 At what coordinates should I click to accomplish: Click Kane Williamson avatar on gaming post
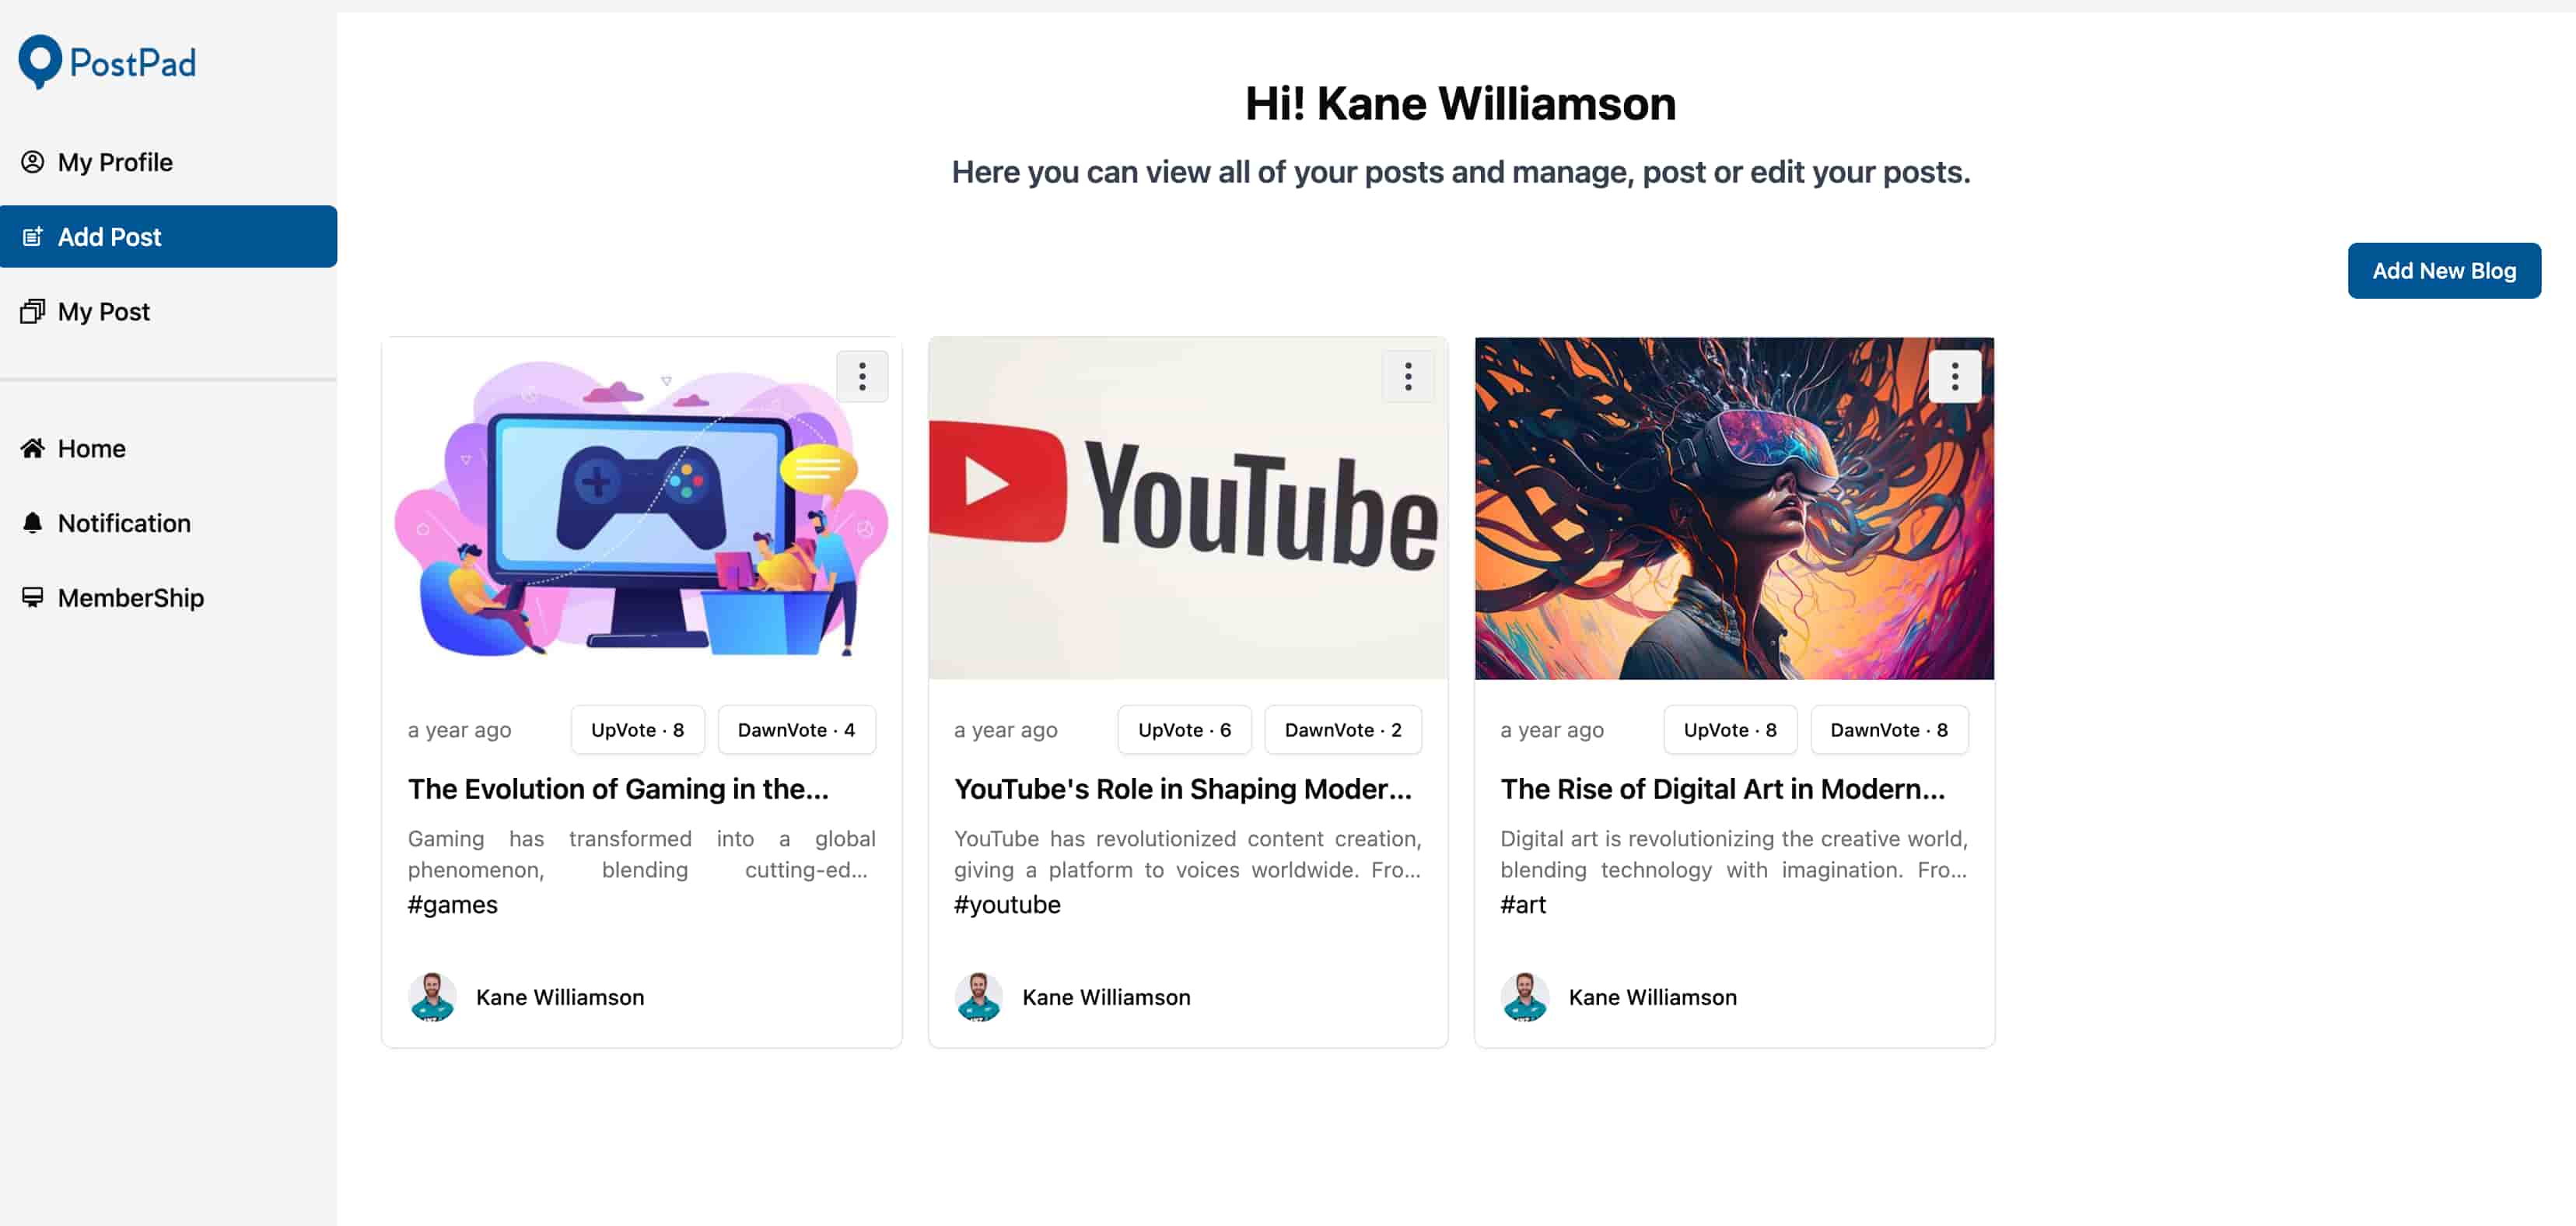coord(432,997)
